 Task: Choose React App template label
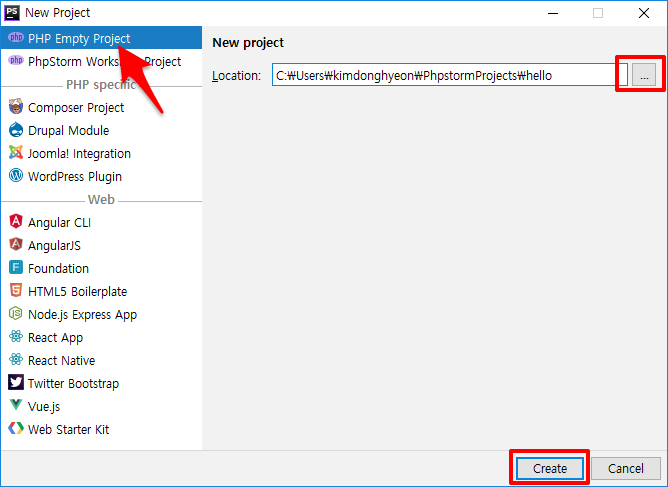55,338
